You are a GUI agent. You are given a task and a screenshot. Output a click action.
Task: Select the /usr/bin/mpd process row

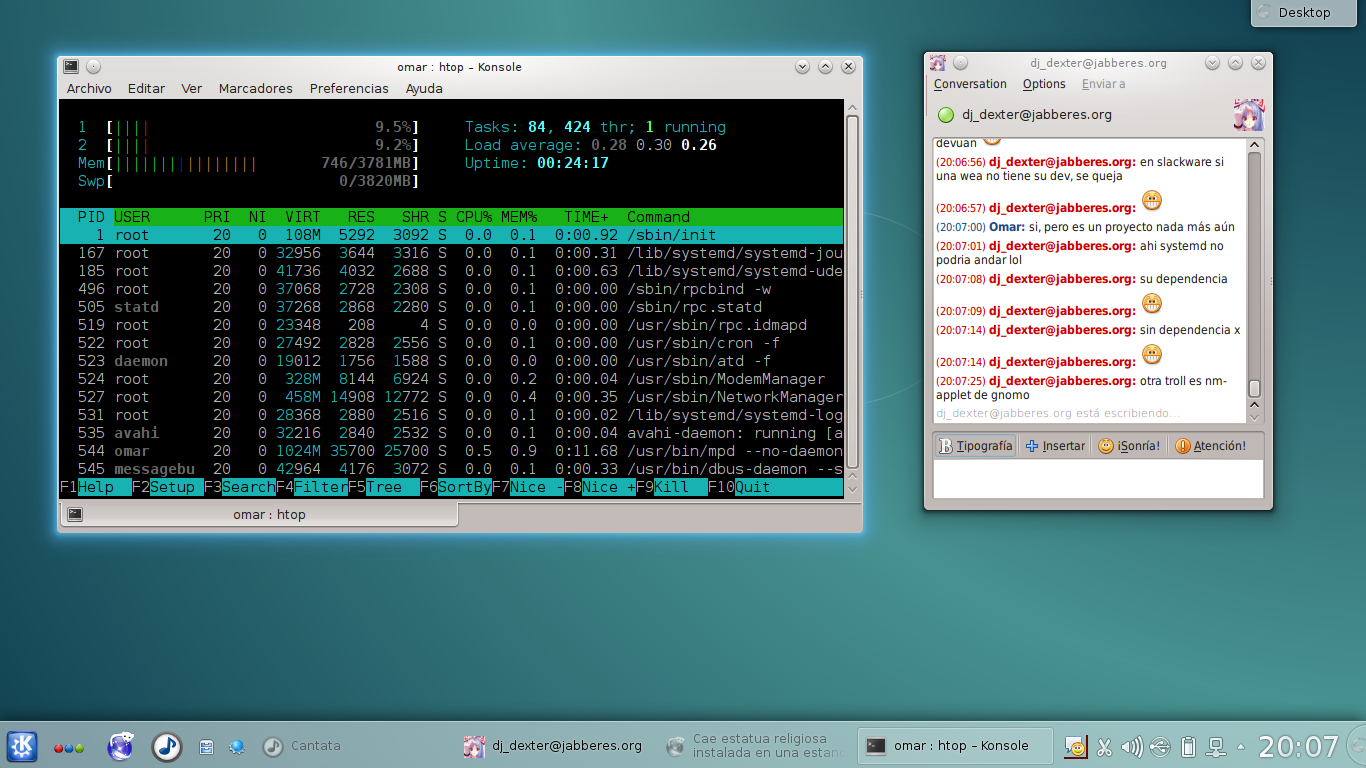(x=452, y=451)
